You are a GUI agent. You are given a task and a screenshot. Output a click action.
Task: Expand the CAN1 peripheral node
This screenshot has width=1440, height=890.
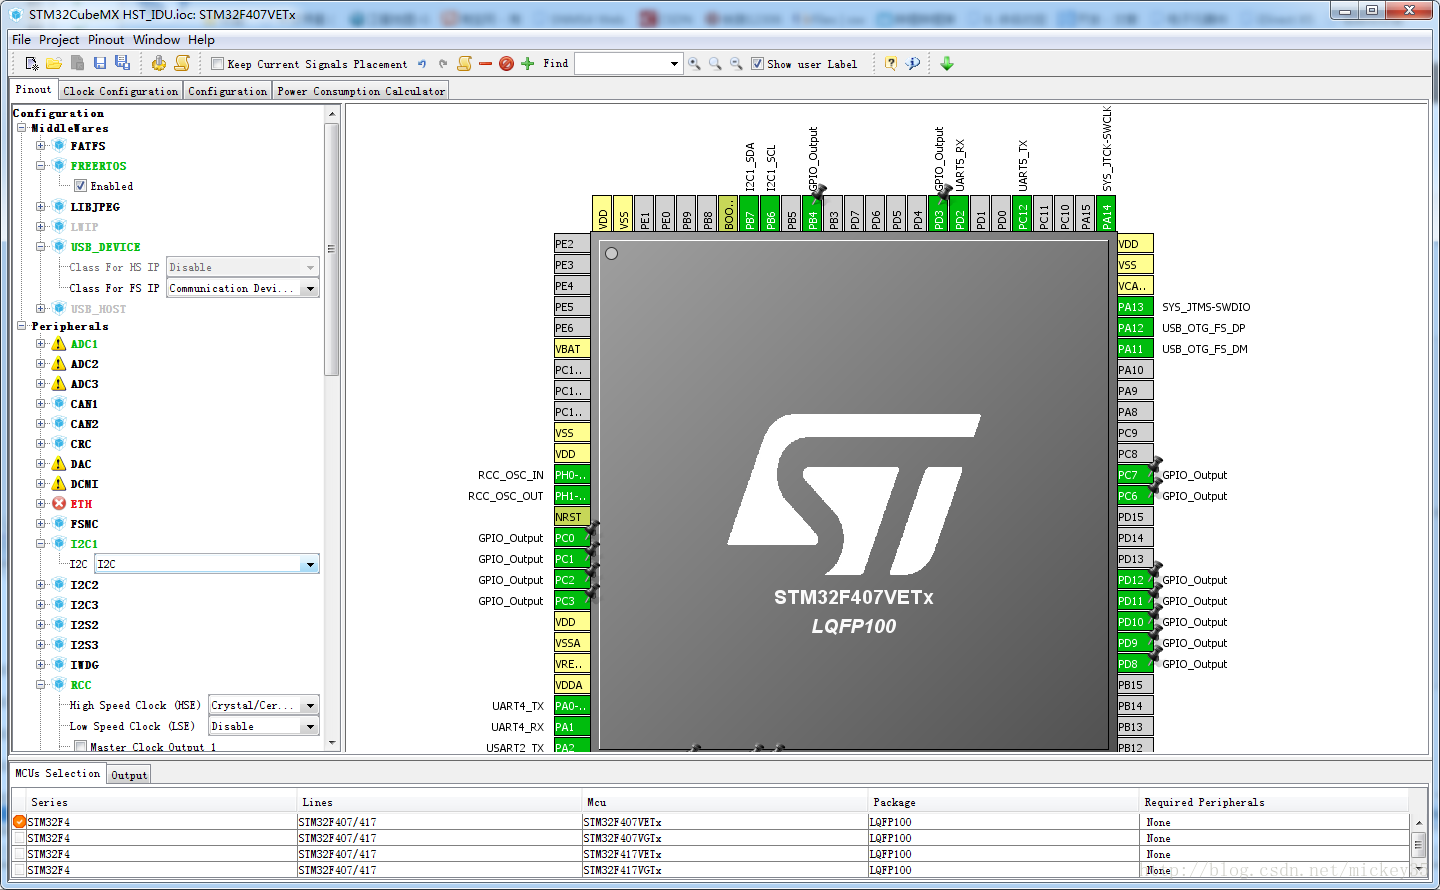(x=41, y=404)
